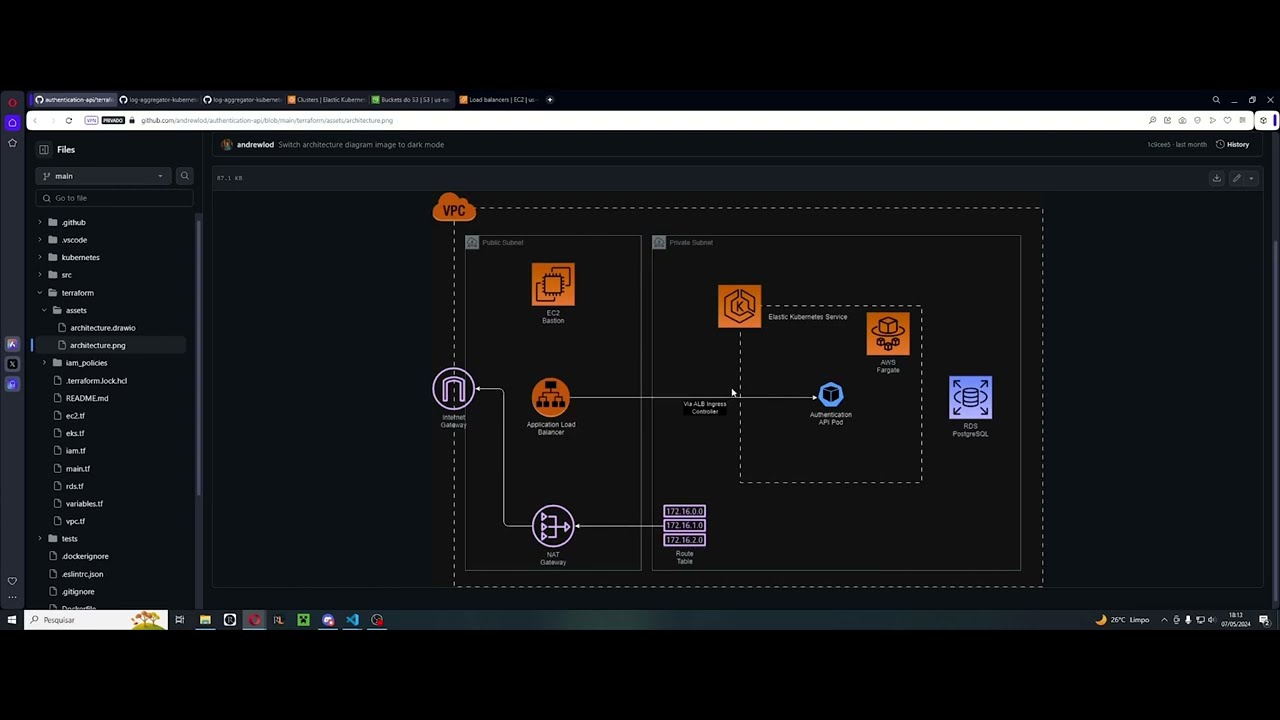Image resolution: width=1280 pixels, height=720 pixels.
Task: Collapse the assets folder
Action: coord(44,310)
